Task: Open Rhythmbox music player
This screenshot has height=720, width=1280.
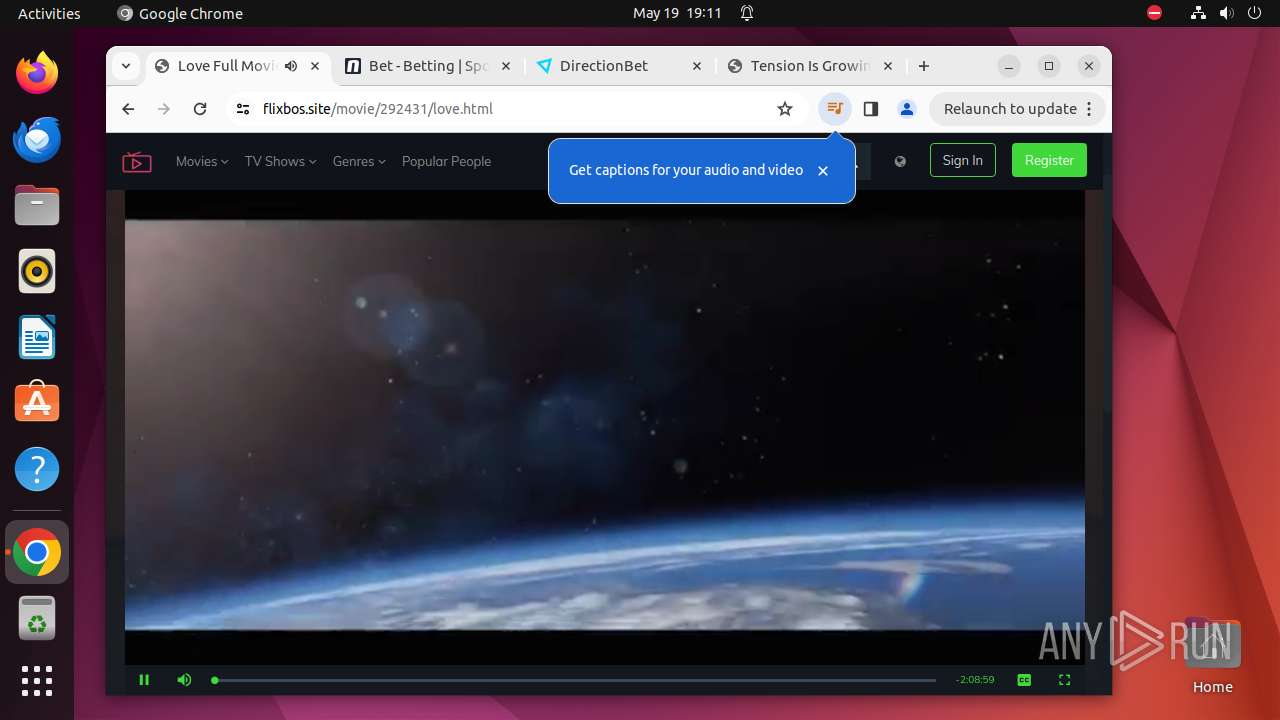Action: [x=37, y=271]
